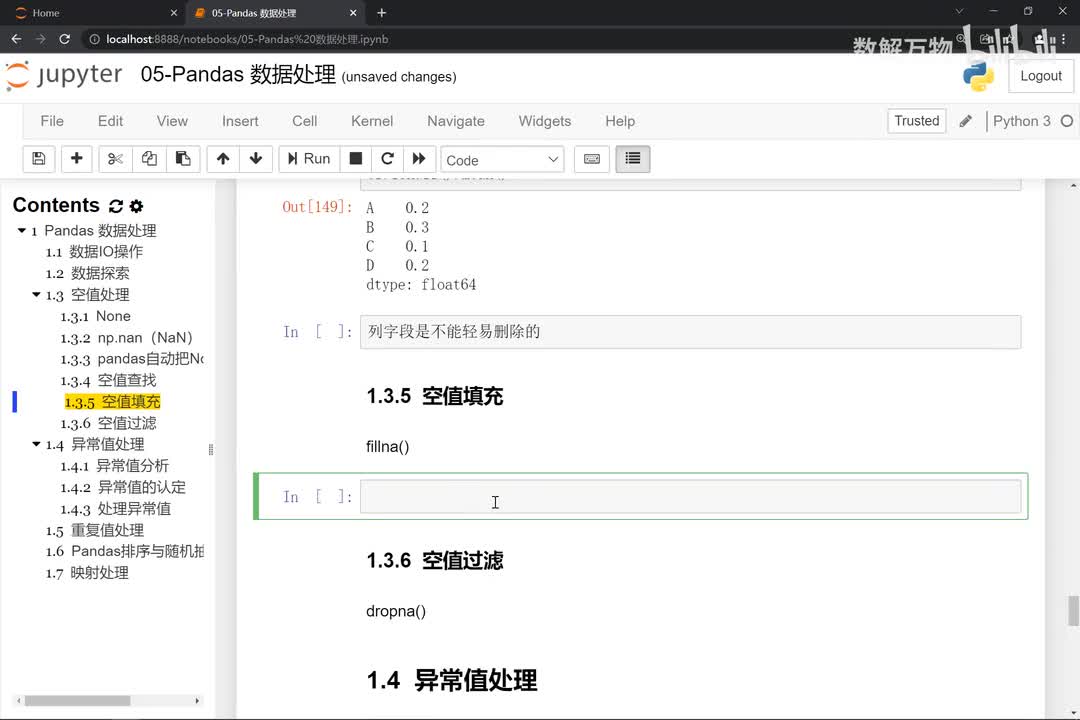Click the Python logo icon
The height and width of the screenshot is (720, 1080).
coord(978,76)
